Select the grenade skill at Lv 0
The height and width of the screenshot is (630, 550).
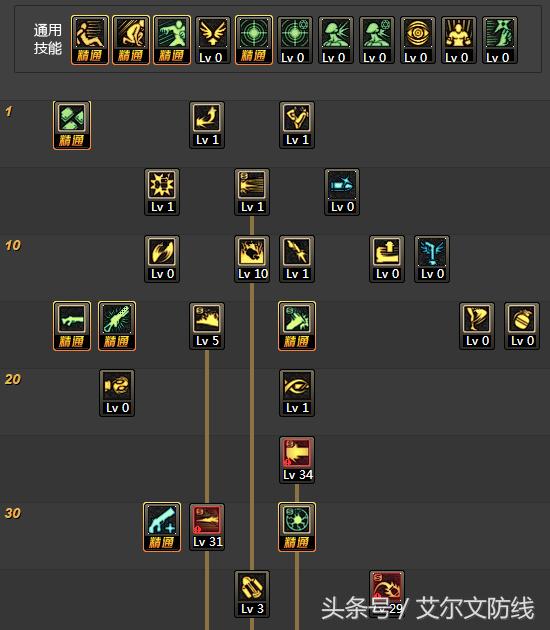tap(522, 326)
